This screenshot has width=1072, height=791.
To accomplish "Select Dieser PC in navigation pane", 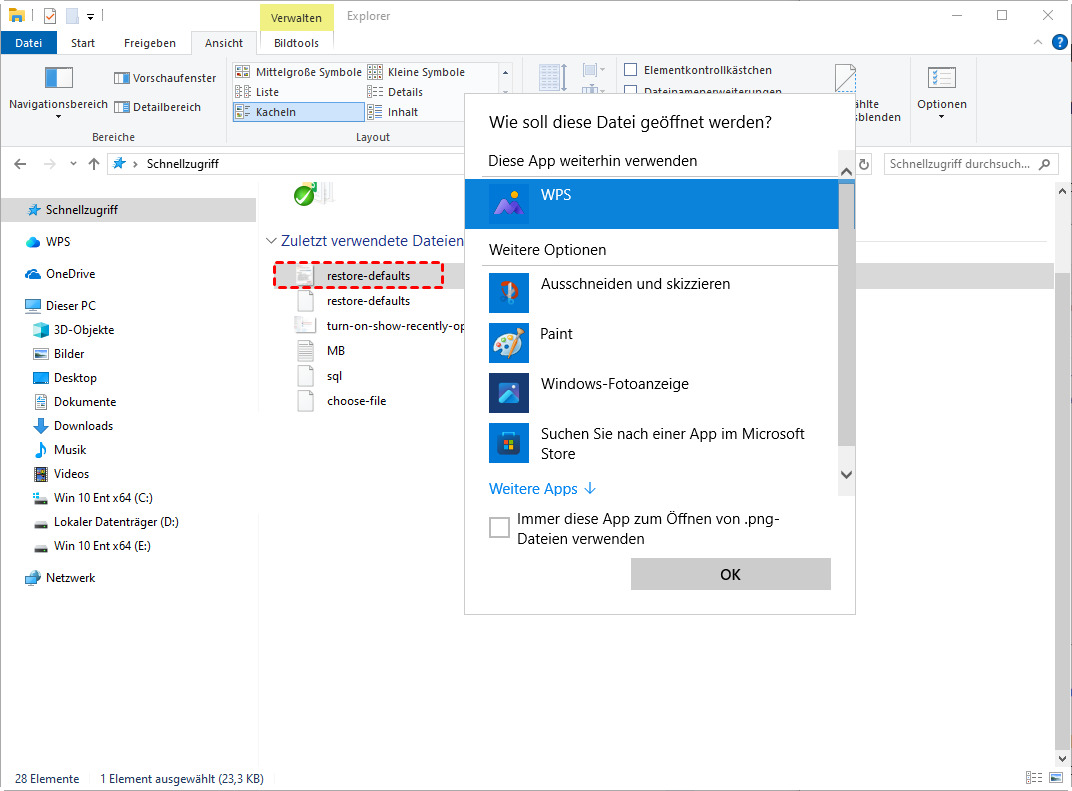I will tap(60, 306).
